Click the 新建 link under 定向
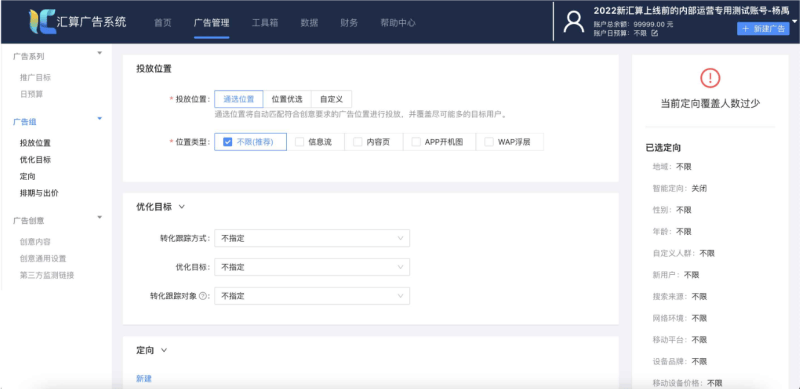The height and width of the screenshot is (389, 800). (x=144, y=379)
